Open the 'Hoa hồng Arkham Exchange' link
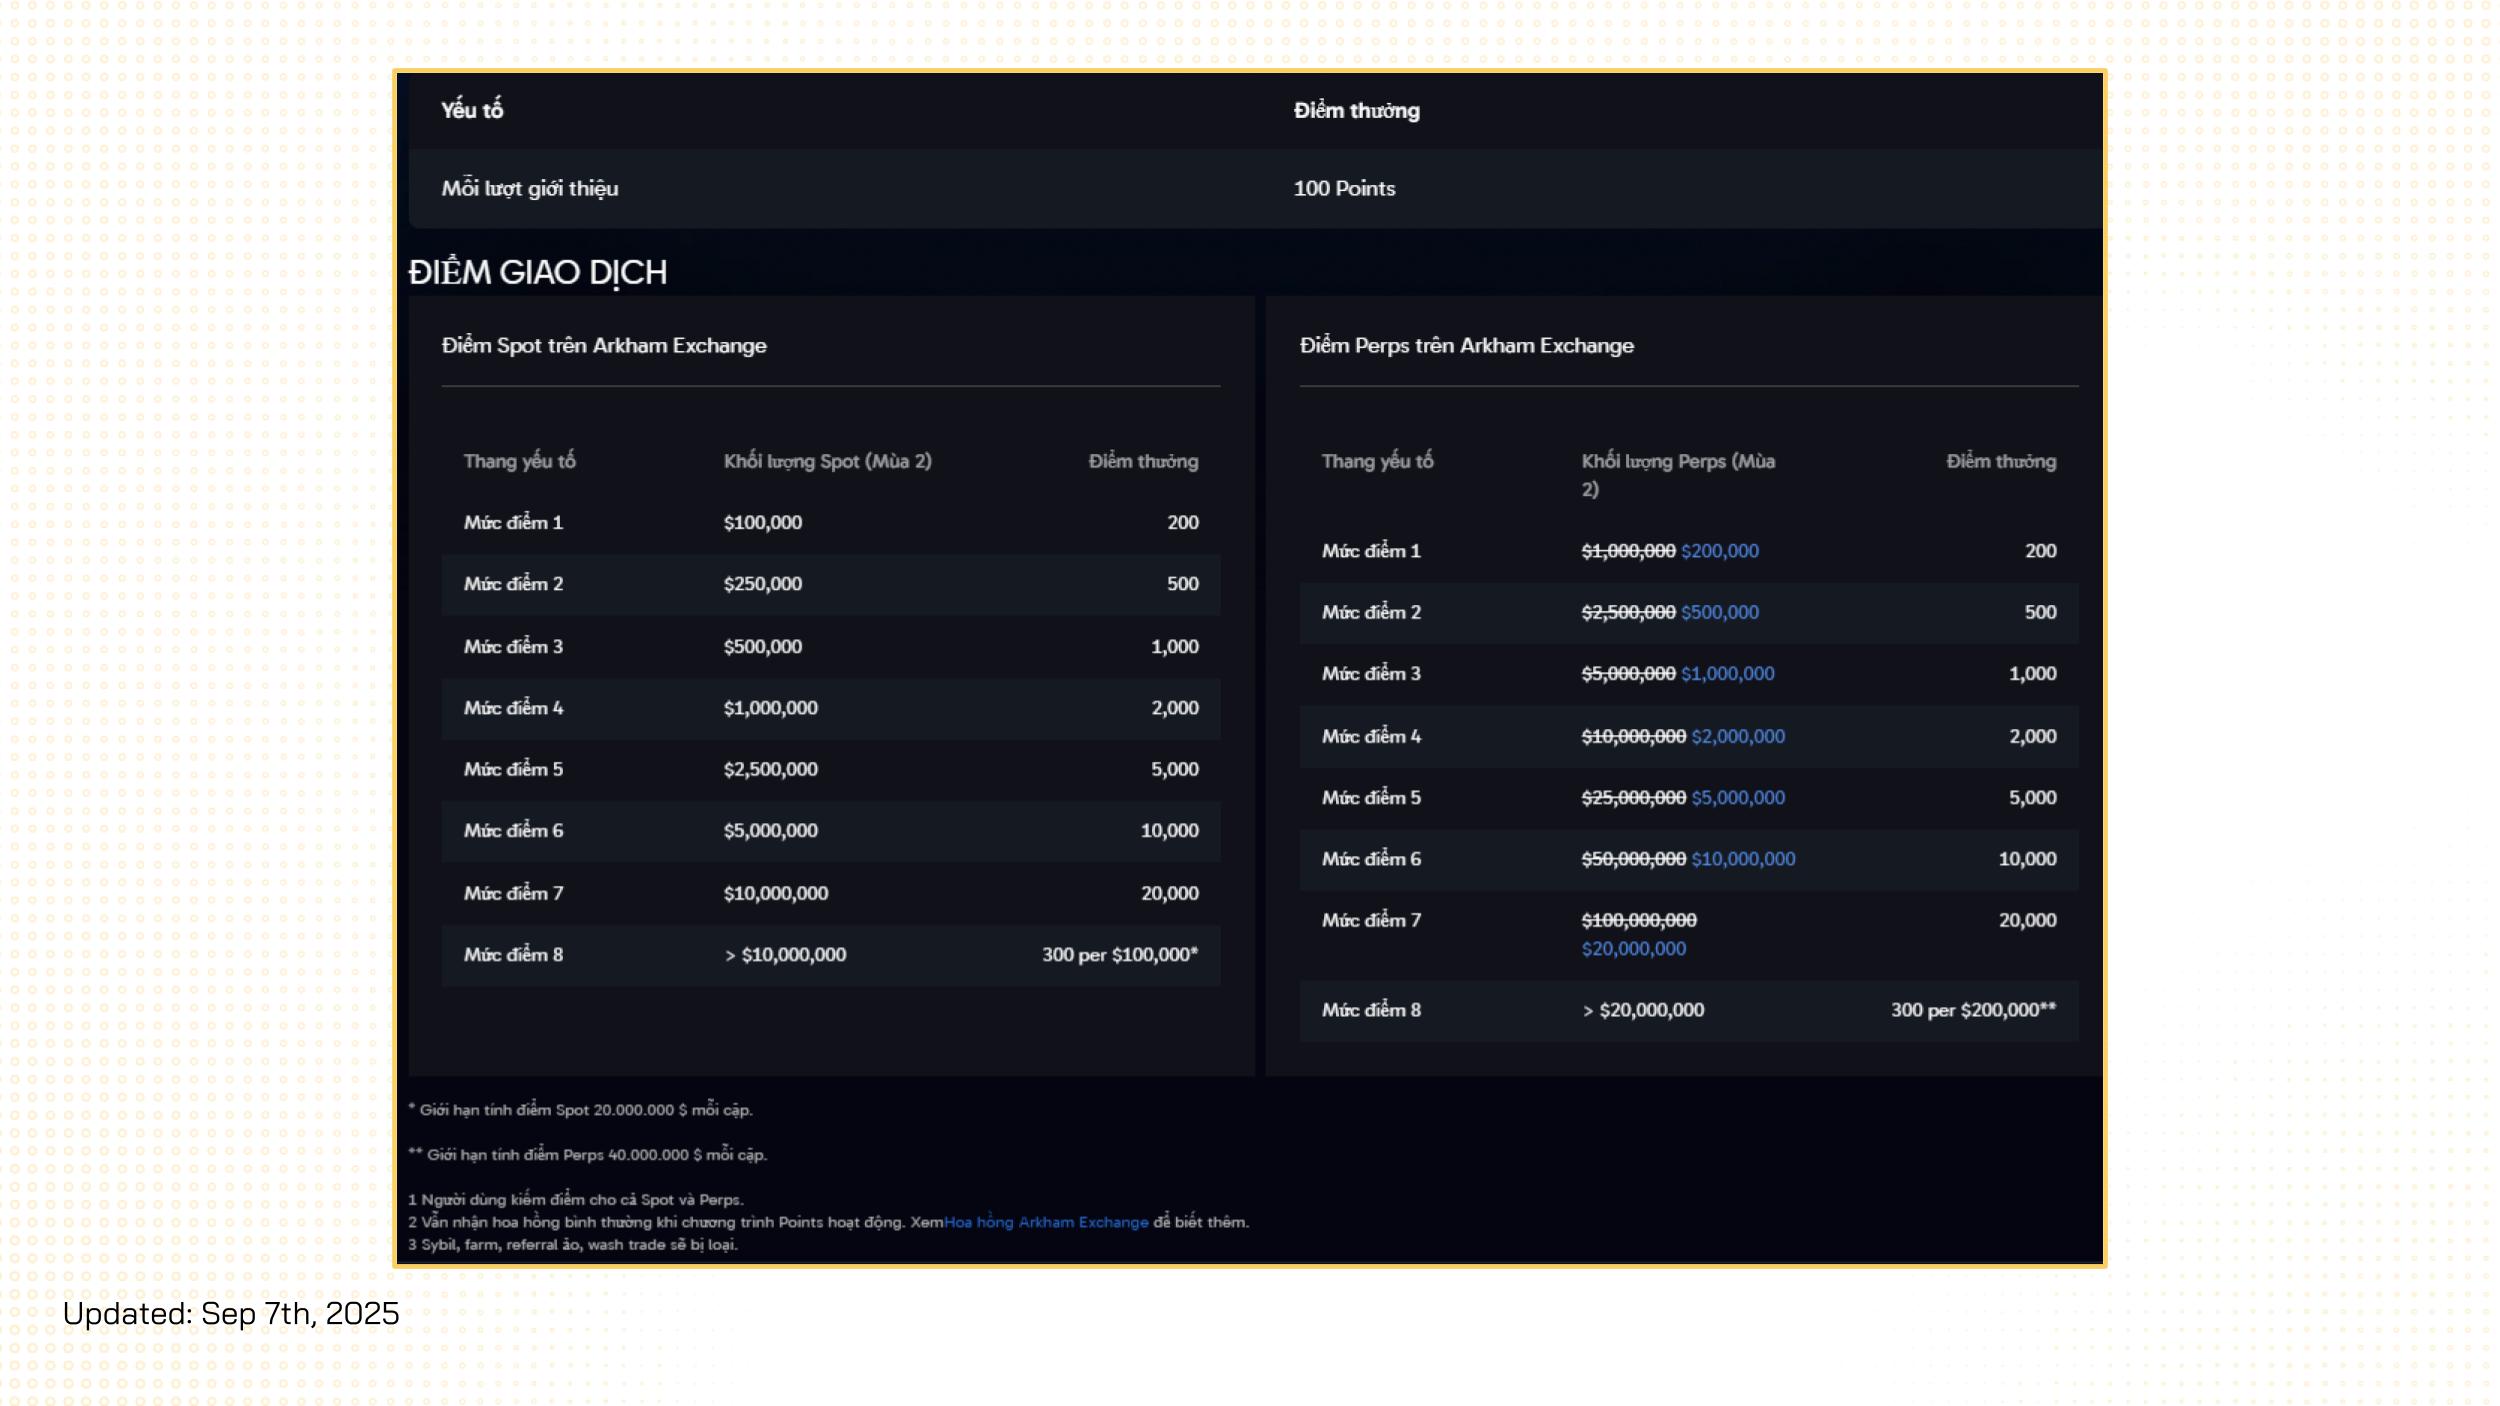 pos(1046,1222)
